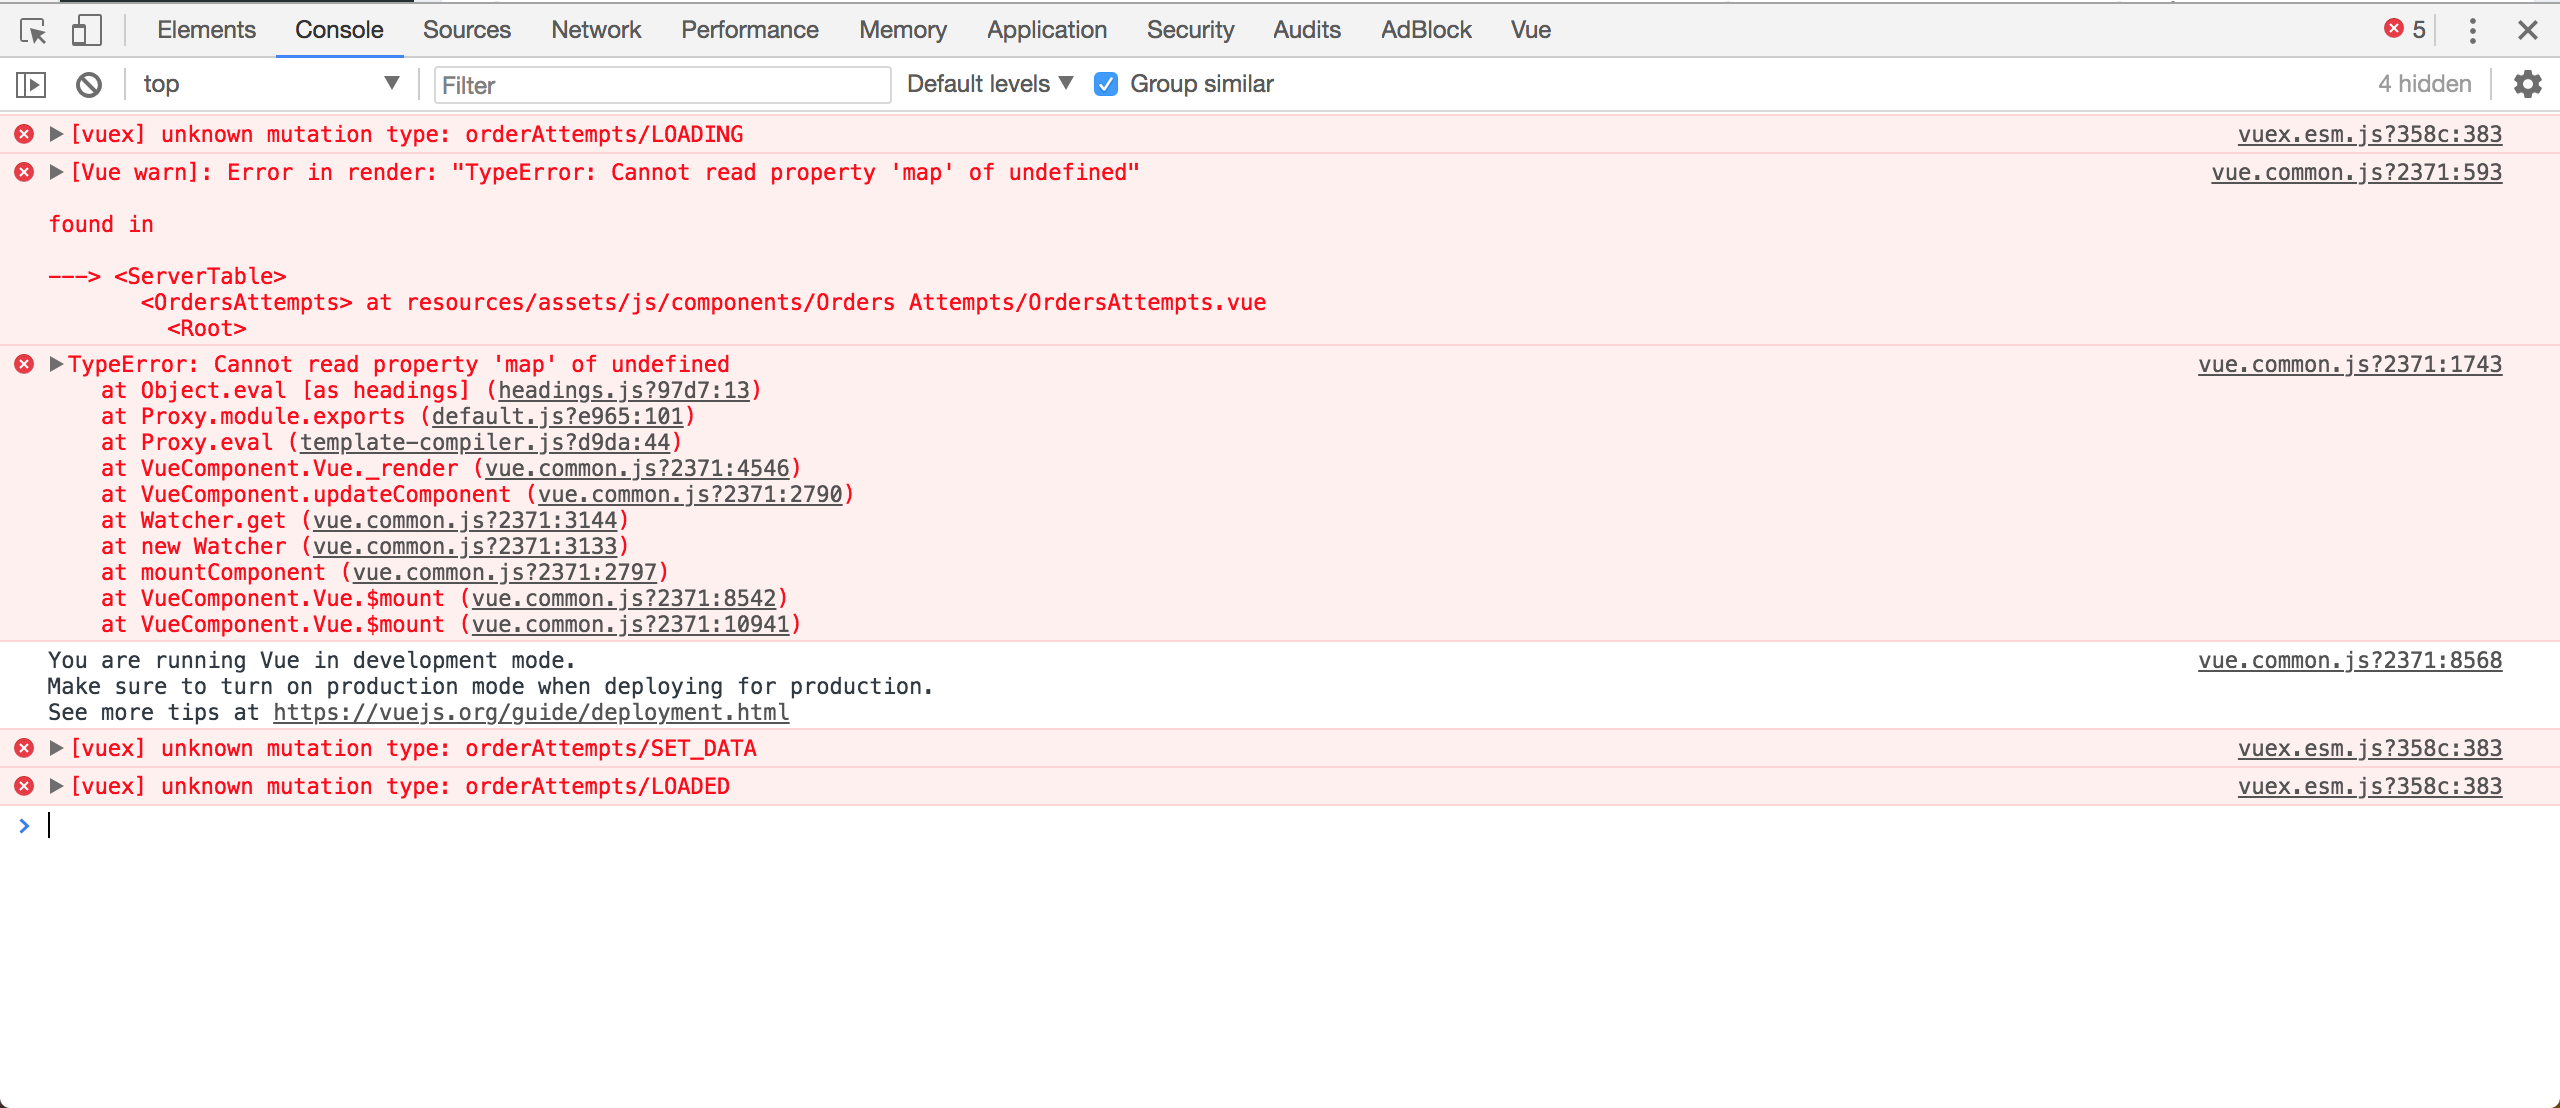Toggle grouping of similar messages off
This screenshot has height=1108, width=2560.
(1105, 84)
